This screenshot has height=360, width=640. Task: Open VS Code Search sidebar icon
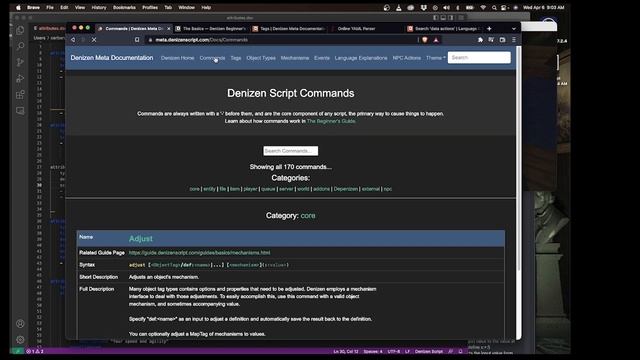pos(20,46)
